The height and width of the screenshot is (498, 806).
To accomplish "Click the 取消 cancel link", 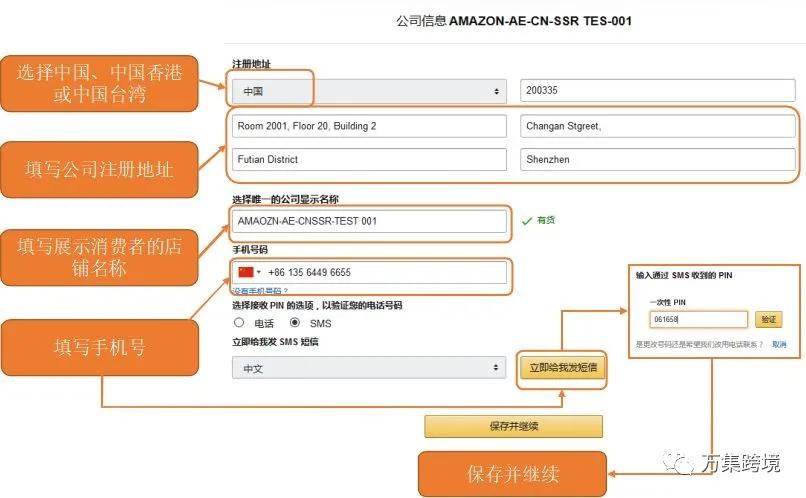I will (779, 344).
